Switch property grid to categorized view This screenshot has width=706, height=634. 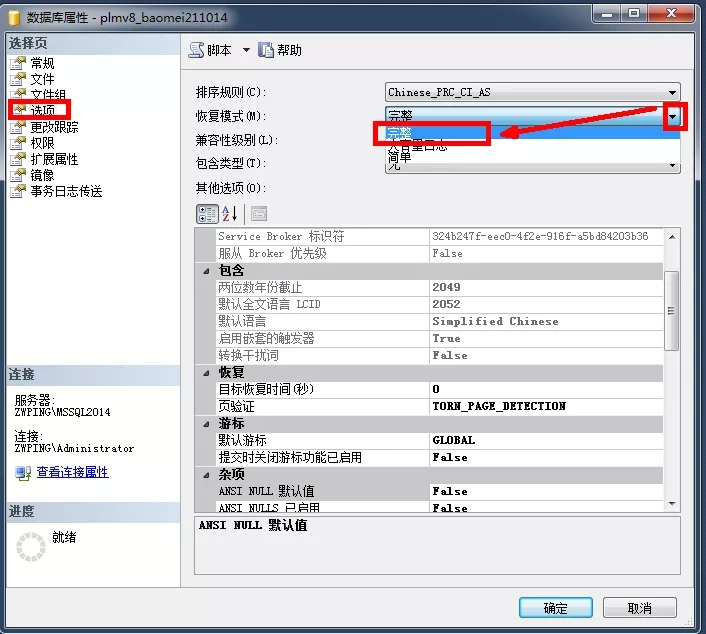(x=207, y=213)
